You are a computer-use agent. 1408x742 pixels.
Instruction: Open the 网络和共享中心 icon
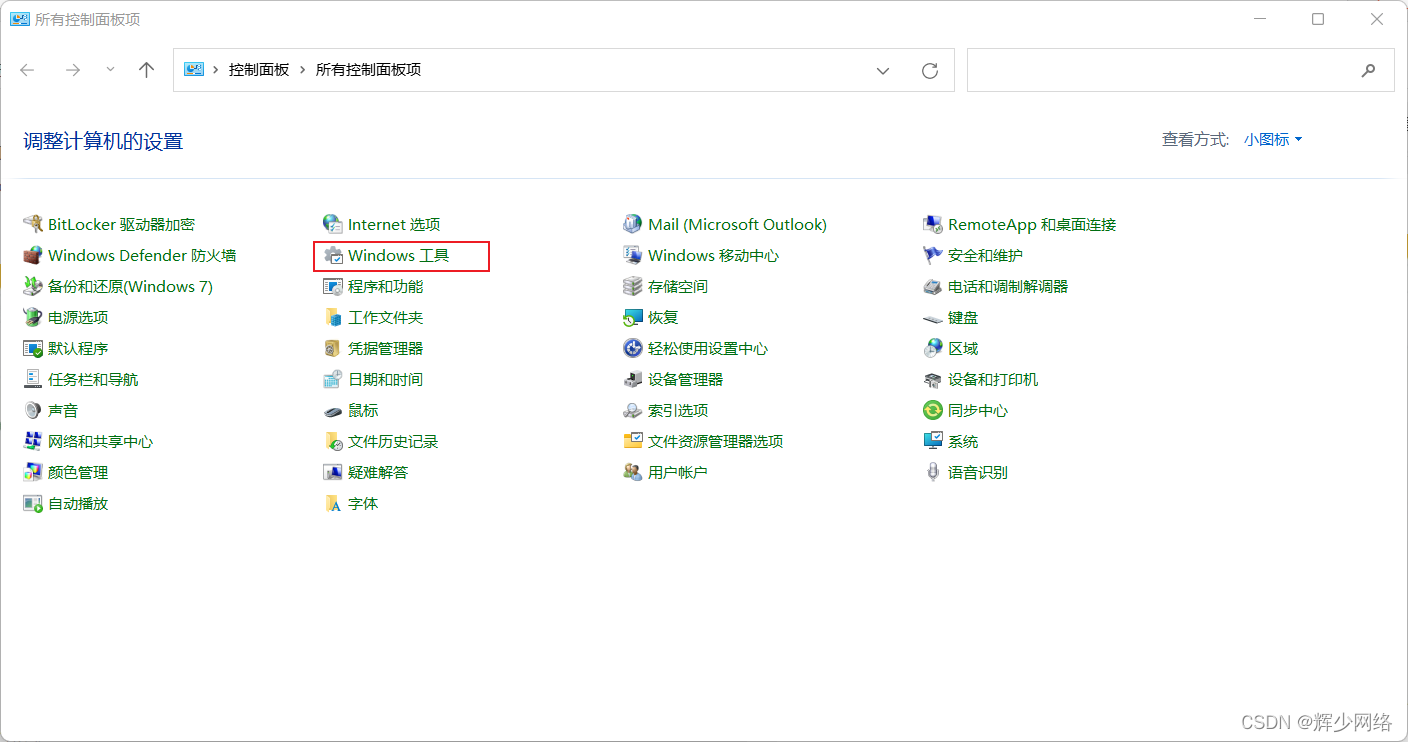(x=33, y=441)
